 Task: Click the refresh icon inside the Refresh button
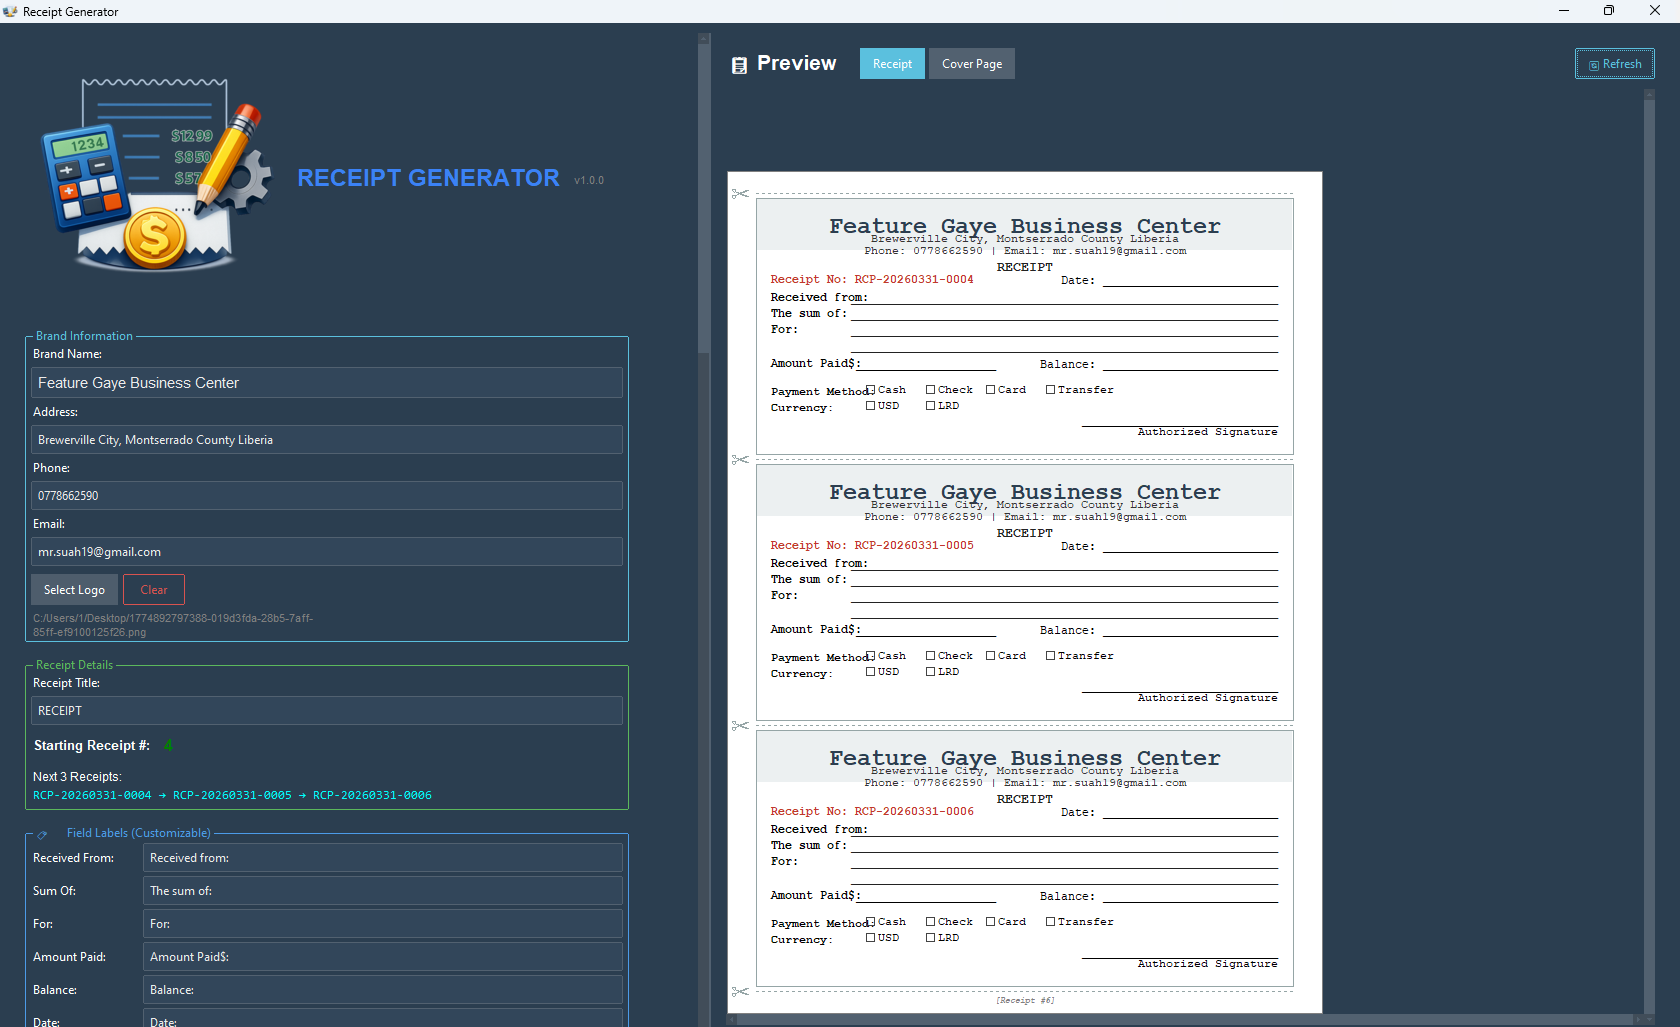1592,63
